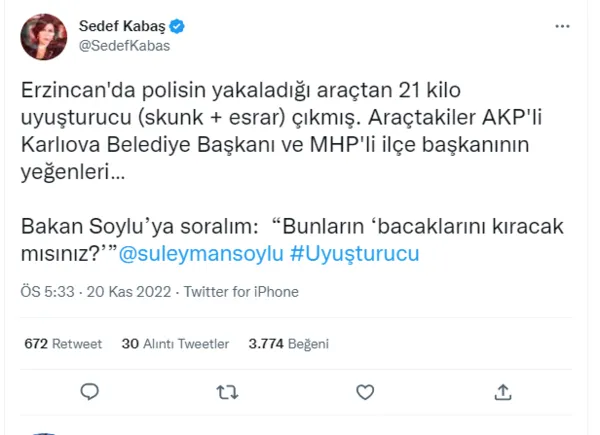
Task: Click the #Uyuşturucu hashtag
Action: [355, 254]
